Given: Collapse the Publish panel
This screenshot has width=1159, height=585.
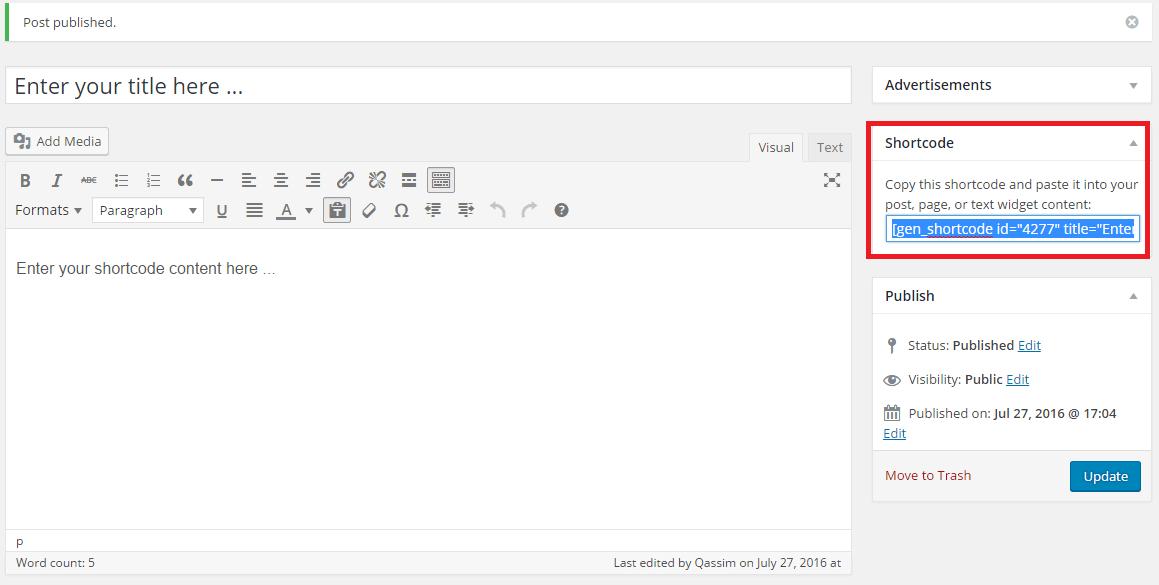Looking at the screenshot, I should coord(1133,297).
